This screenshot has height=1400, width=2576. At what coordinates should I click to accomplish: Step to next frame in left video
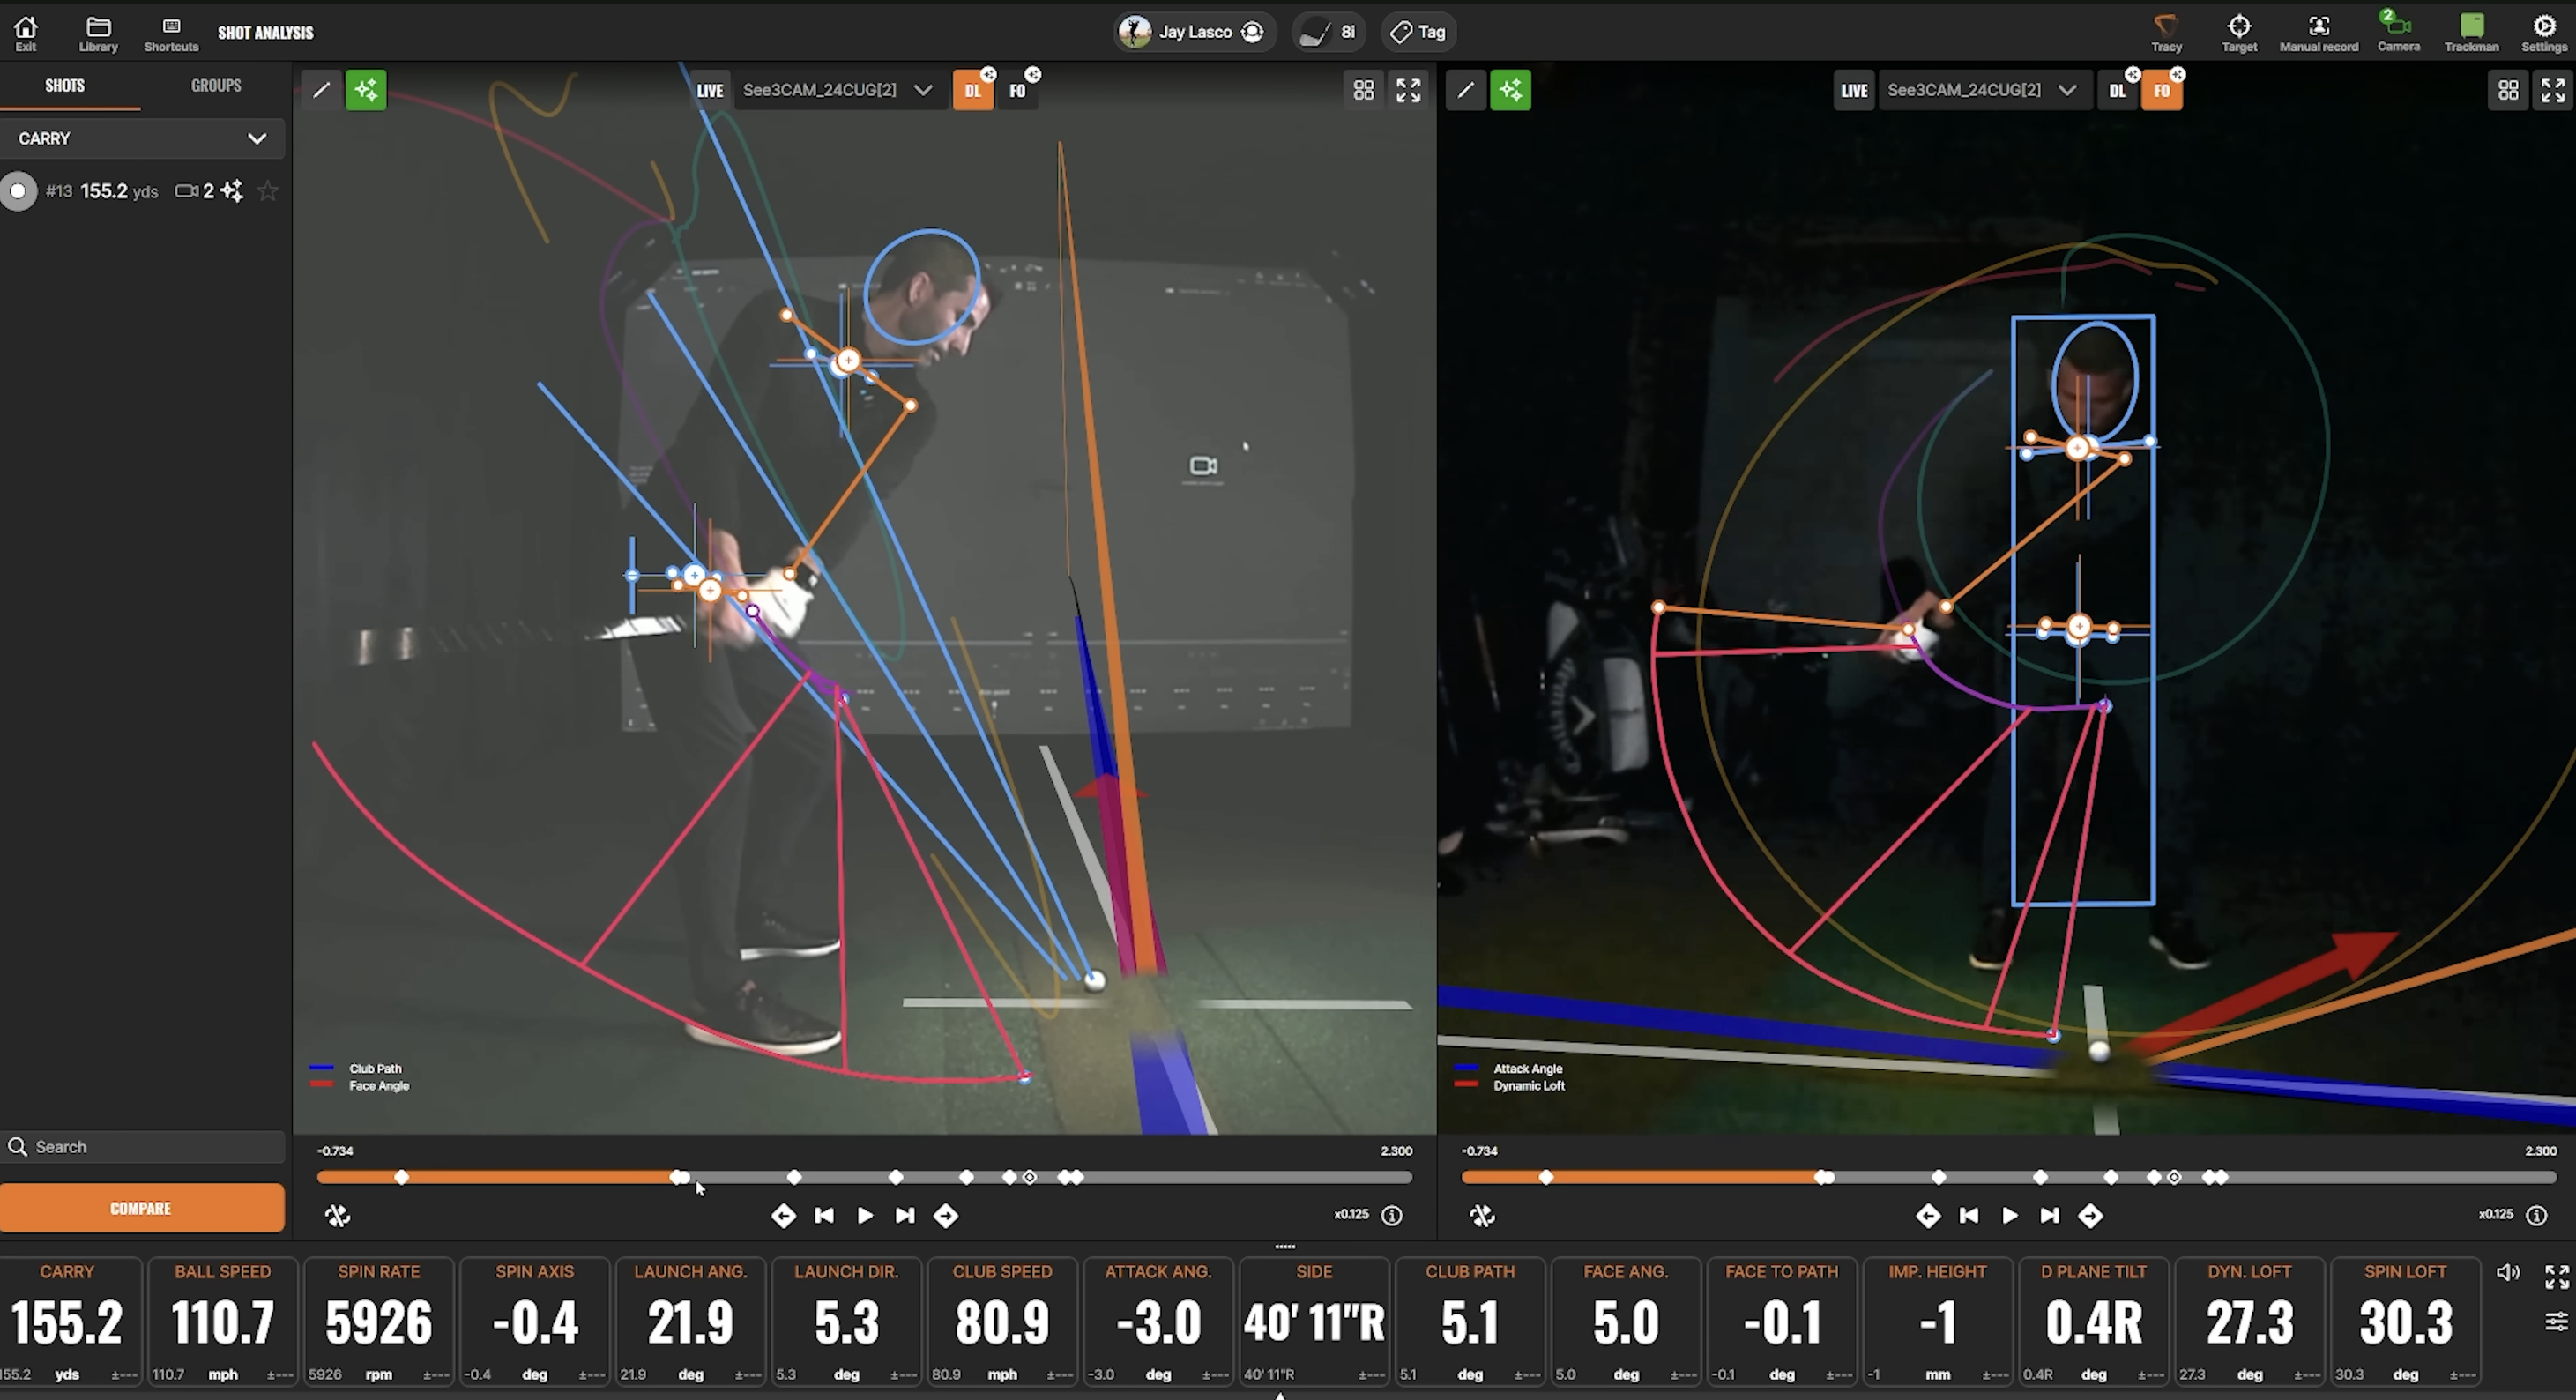tap(905, 1215)
